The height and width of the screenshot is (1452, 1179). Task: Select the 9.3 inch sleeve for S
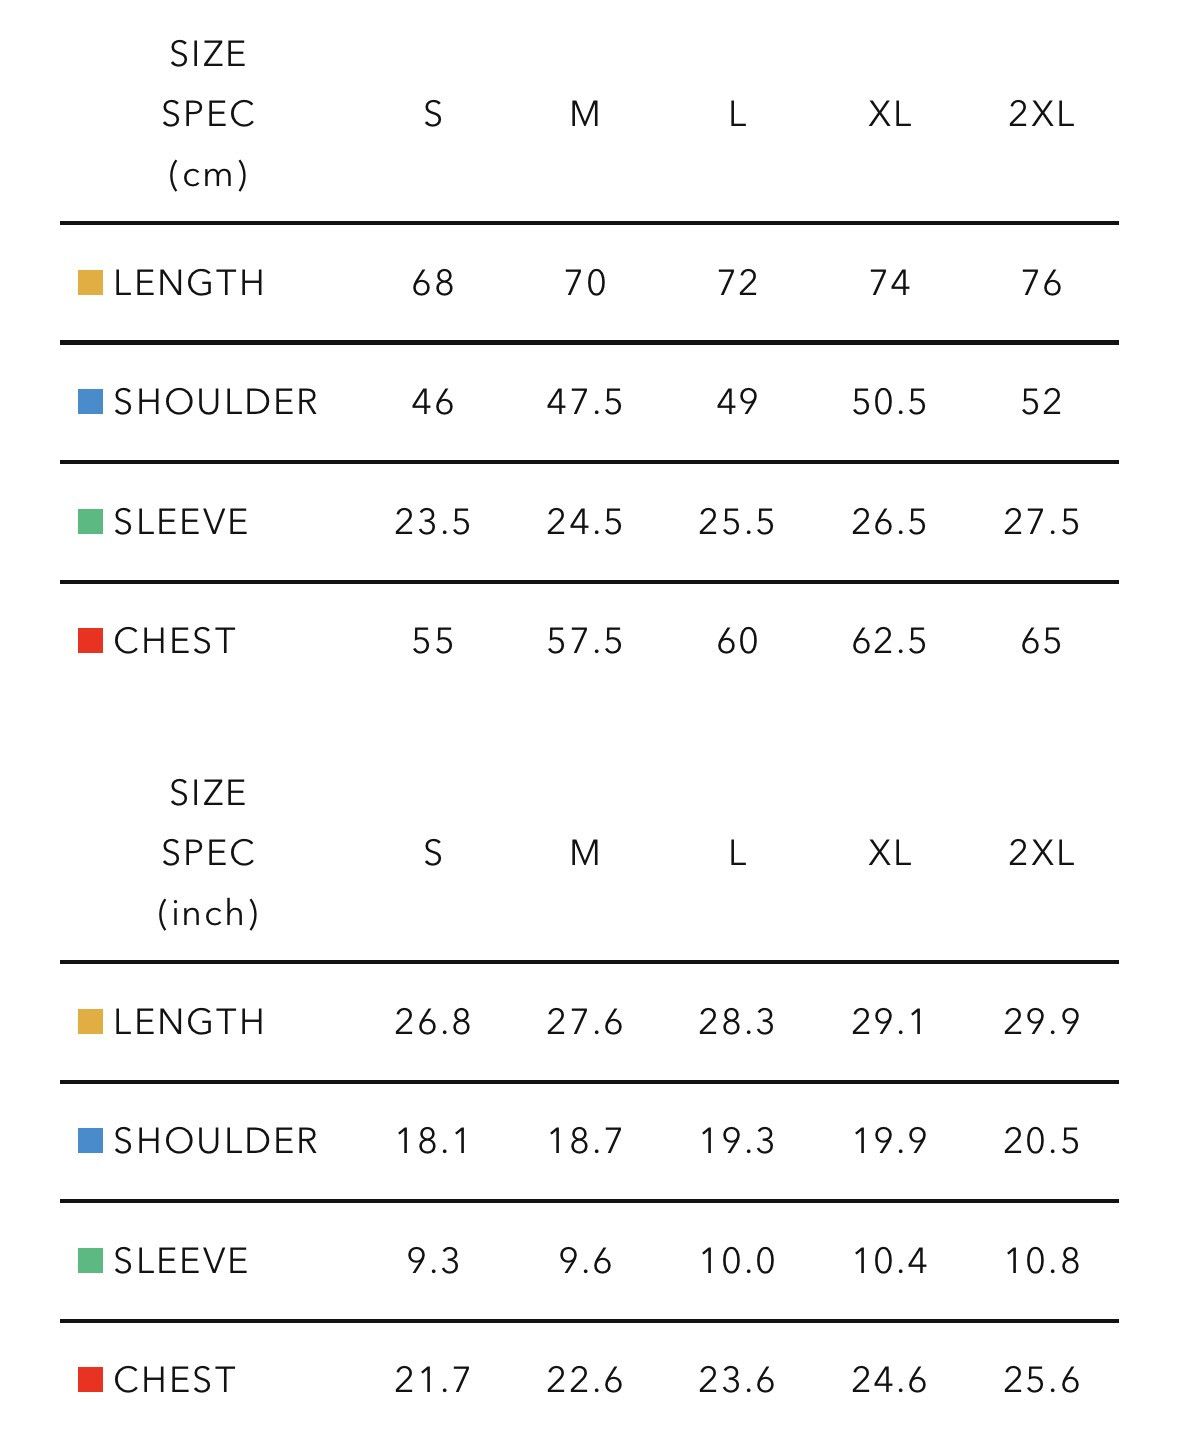pyautogui.click(x=432, y=1262)
